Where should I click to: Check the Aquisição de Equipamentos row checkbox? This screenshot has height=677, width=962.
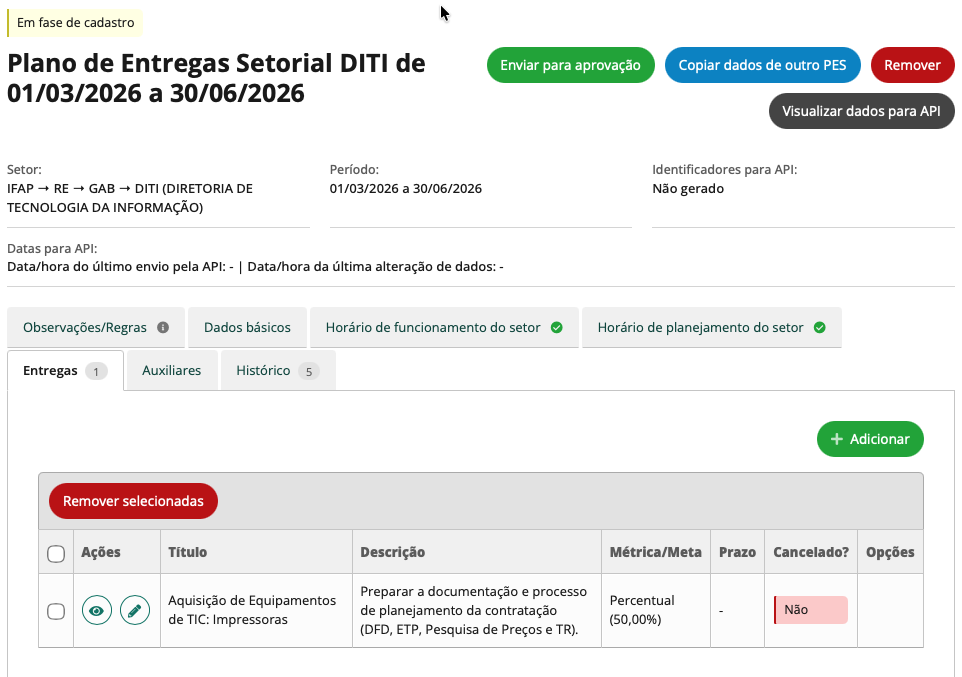click(56, 611)
